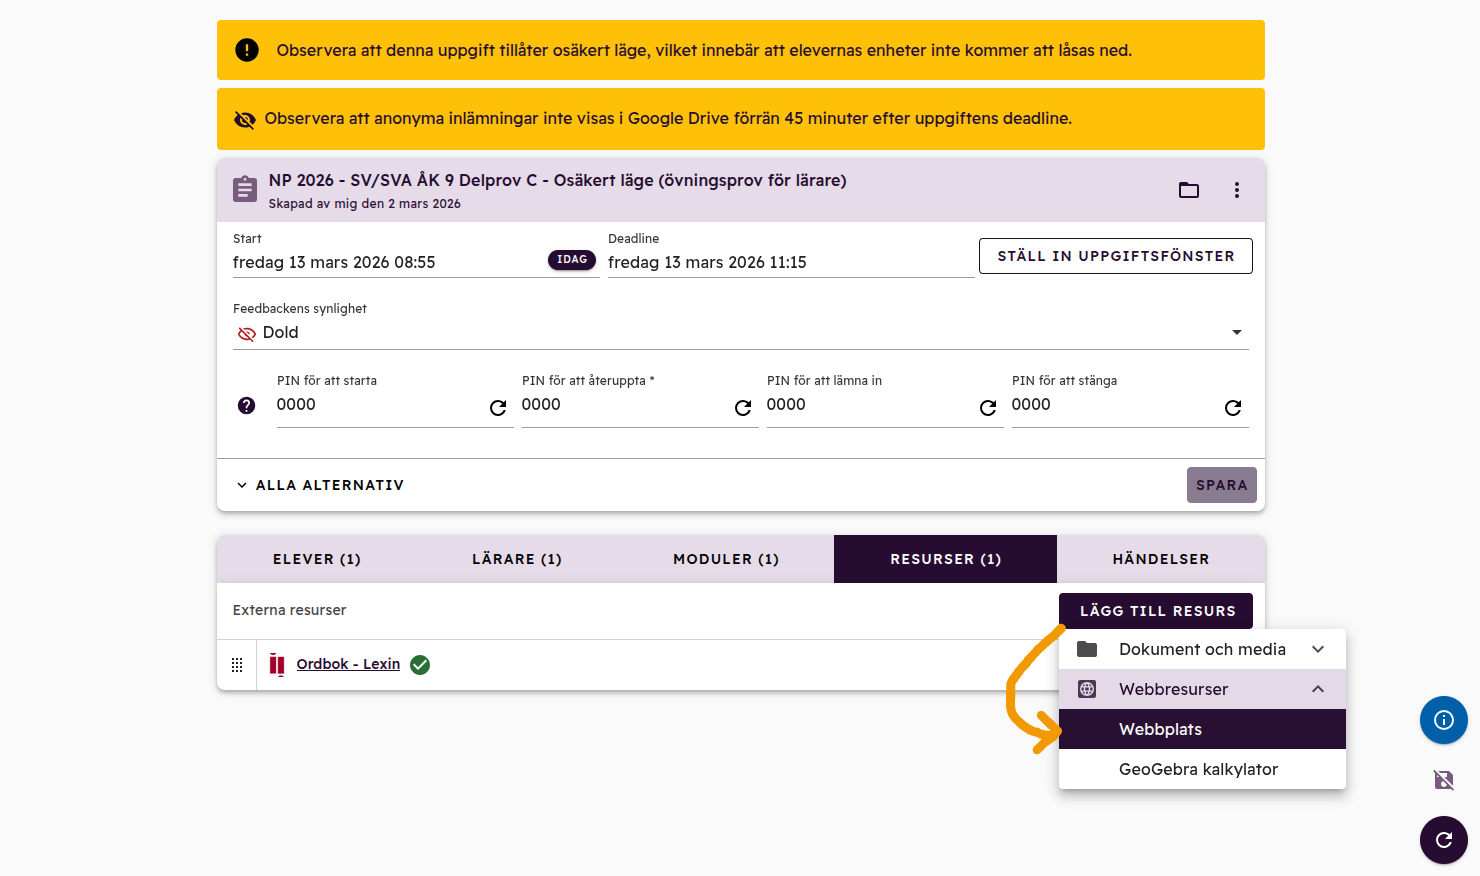Regenerate the PIN för att stänga code
This screenshot has width=1480, height=876.
1233,407
